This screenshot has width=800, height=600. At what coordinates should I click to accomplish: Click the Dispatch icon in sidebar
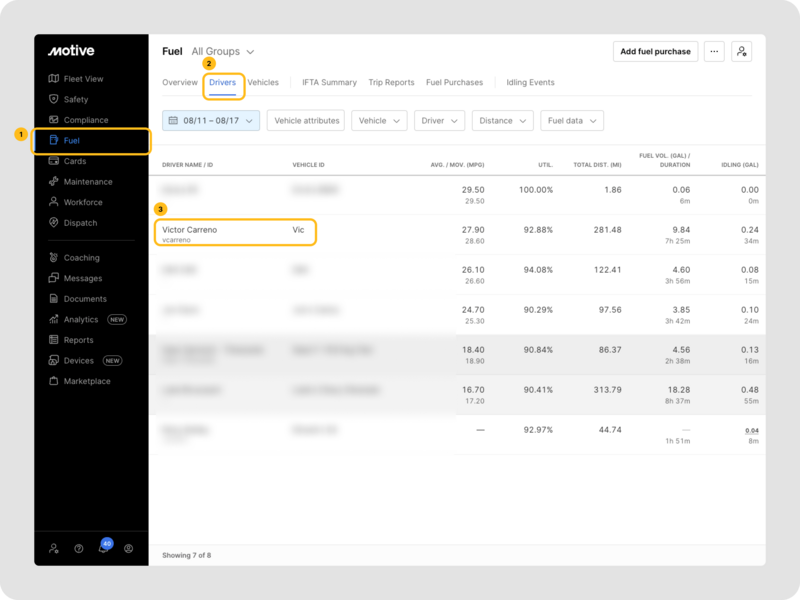[54, 223]
